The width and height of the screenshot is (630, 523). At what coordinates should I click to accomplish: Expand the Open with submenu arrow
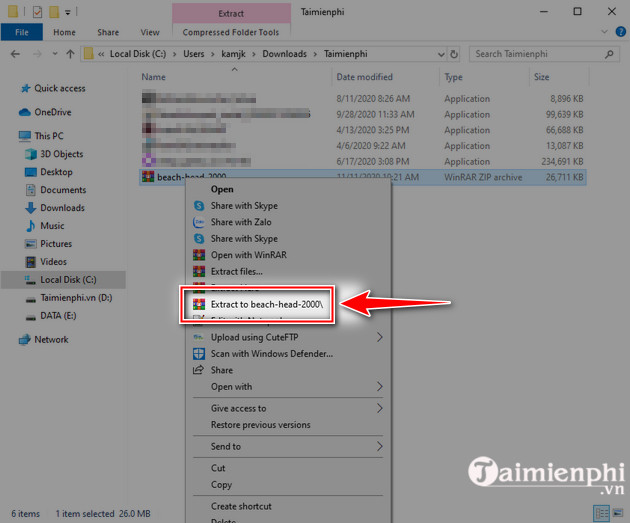coord(380,387)
